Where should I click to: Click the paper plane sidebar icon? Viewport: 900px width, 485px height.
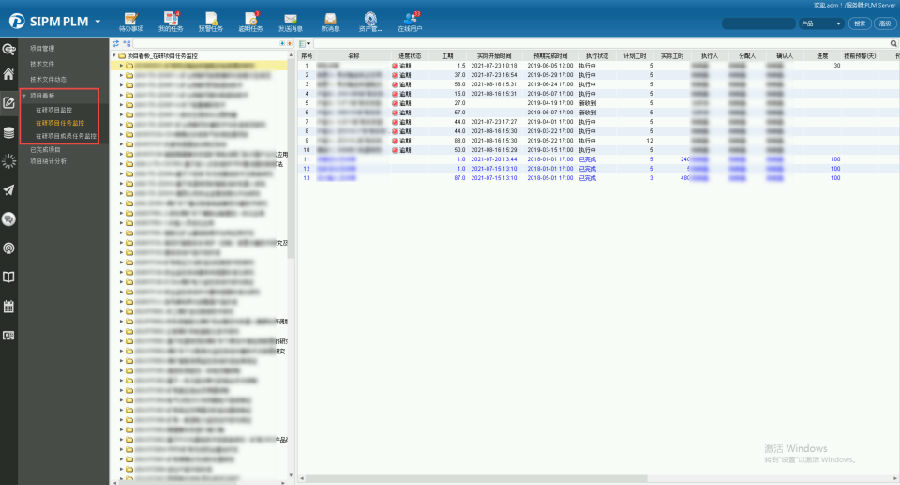[9, 190]
